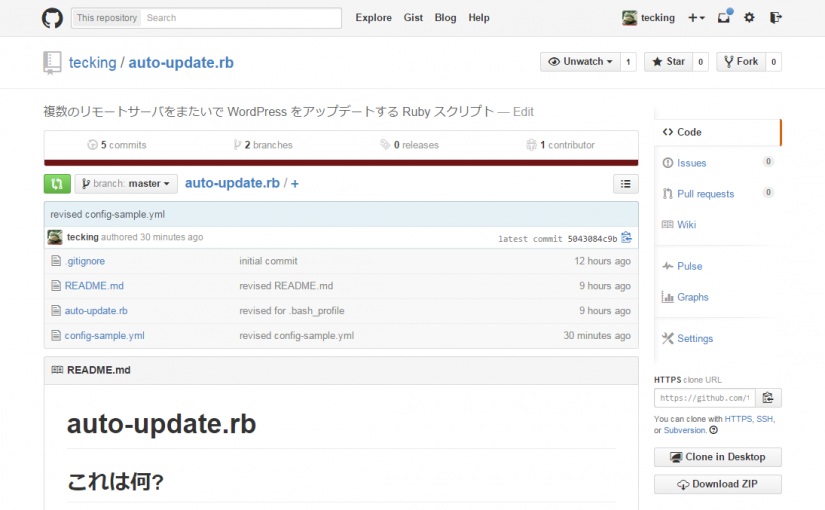Click the Clone in Desktop button
The width and height of the screenshot is (825, 510).
click(718, 457)
